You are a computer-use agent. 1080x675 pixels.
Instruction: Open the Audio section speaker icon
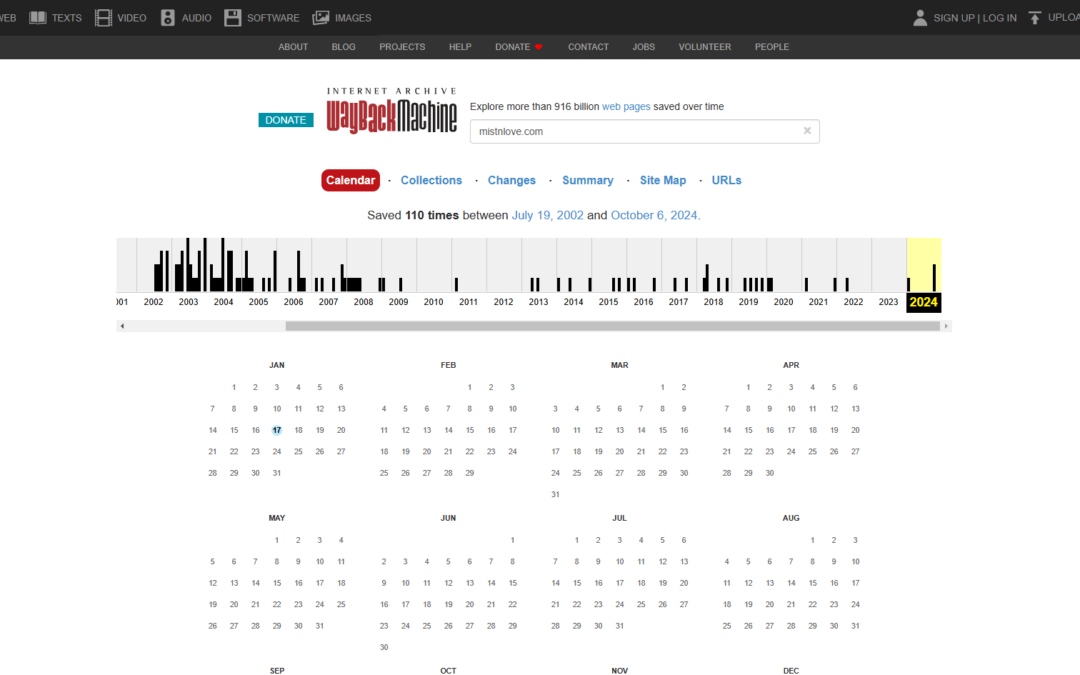pyautogui.click(x=167, y=18)
